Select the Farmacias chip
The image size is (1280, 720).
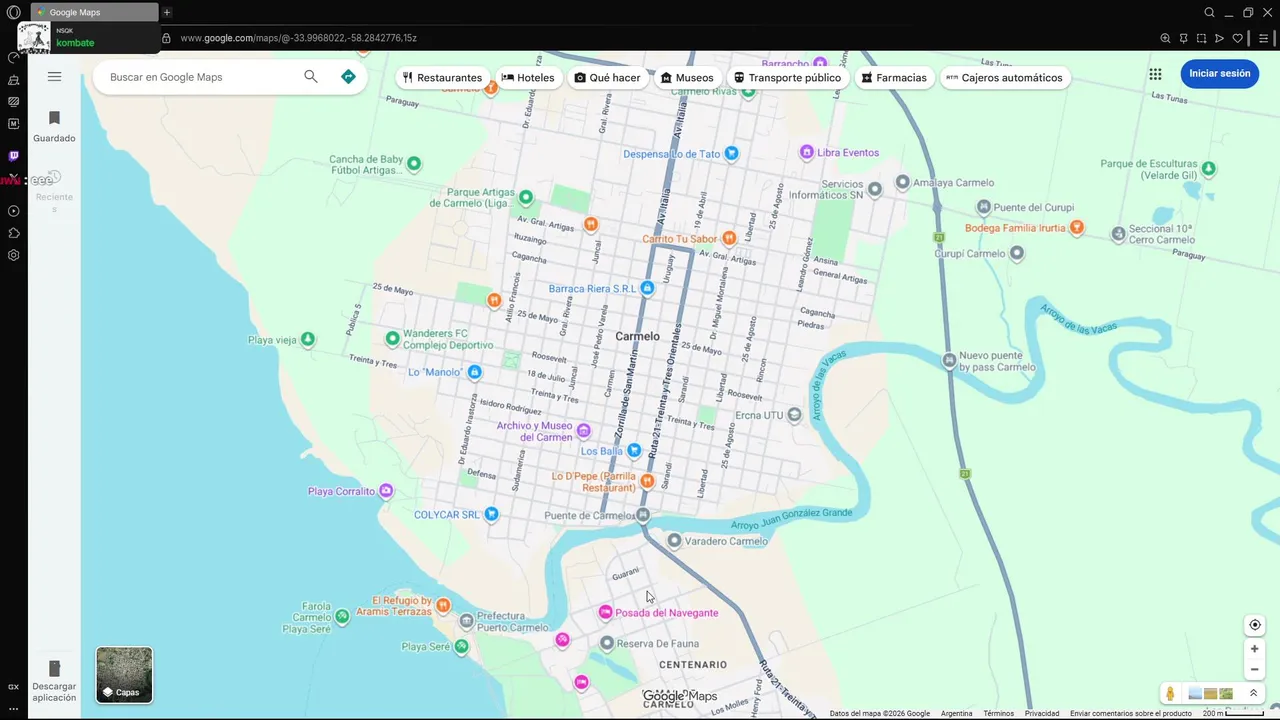click(x=894, y=78)
